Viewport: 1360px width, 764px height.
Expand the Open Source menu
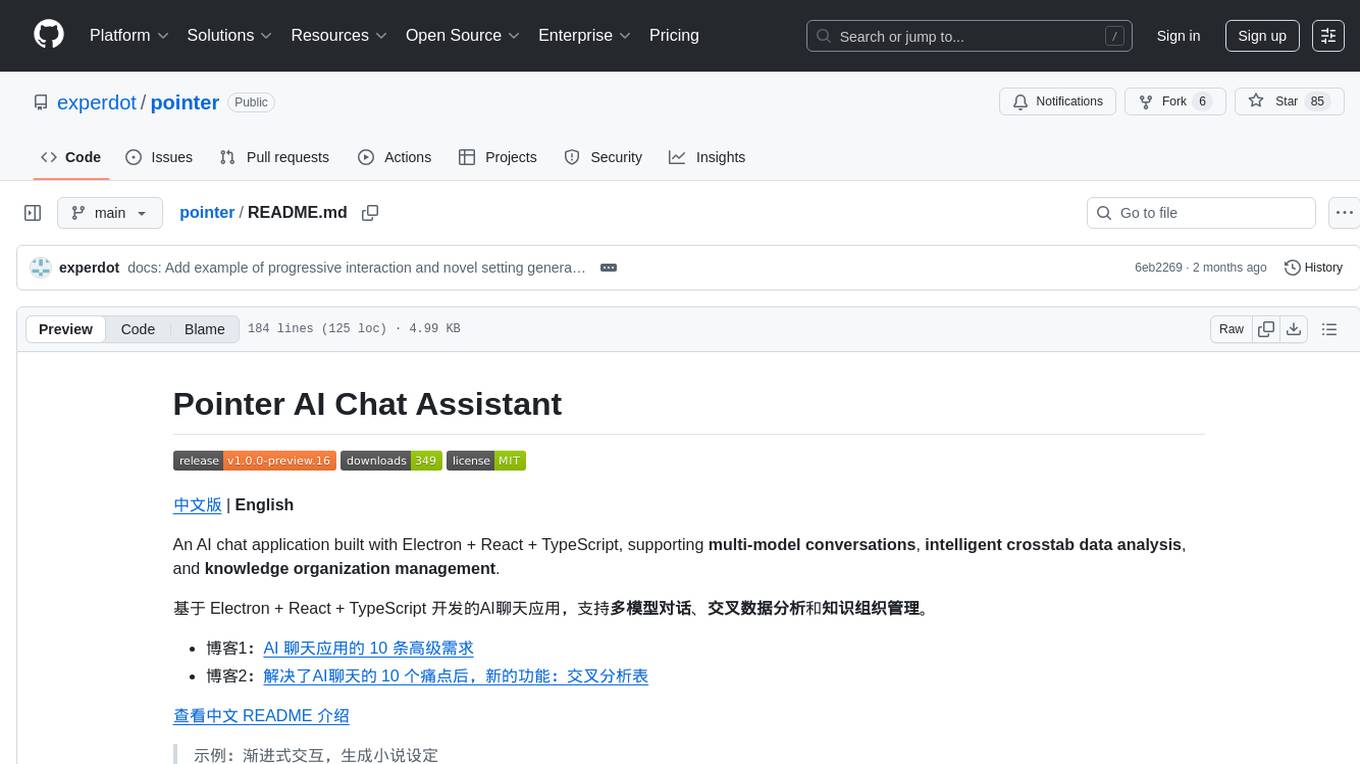462,35
